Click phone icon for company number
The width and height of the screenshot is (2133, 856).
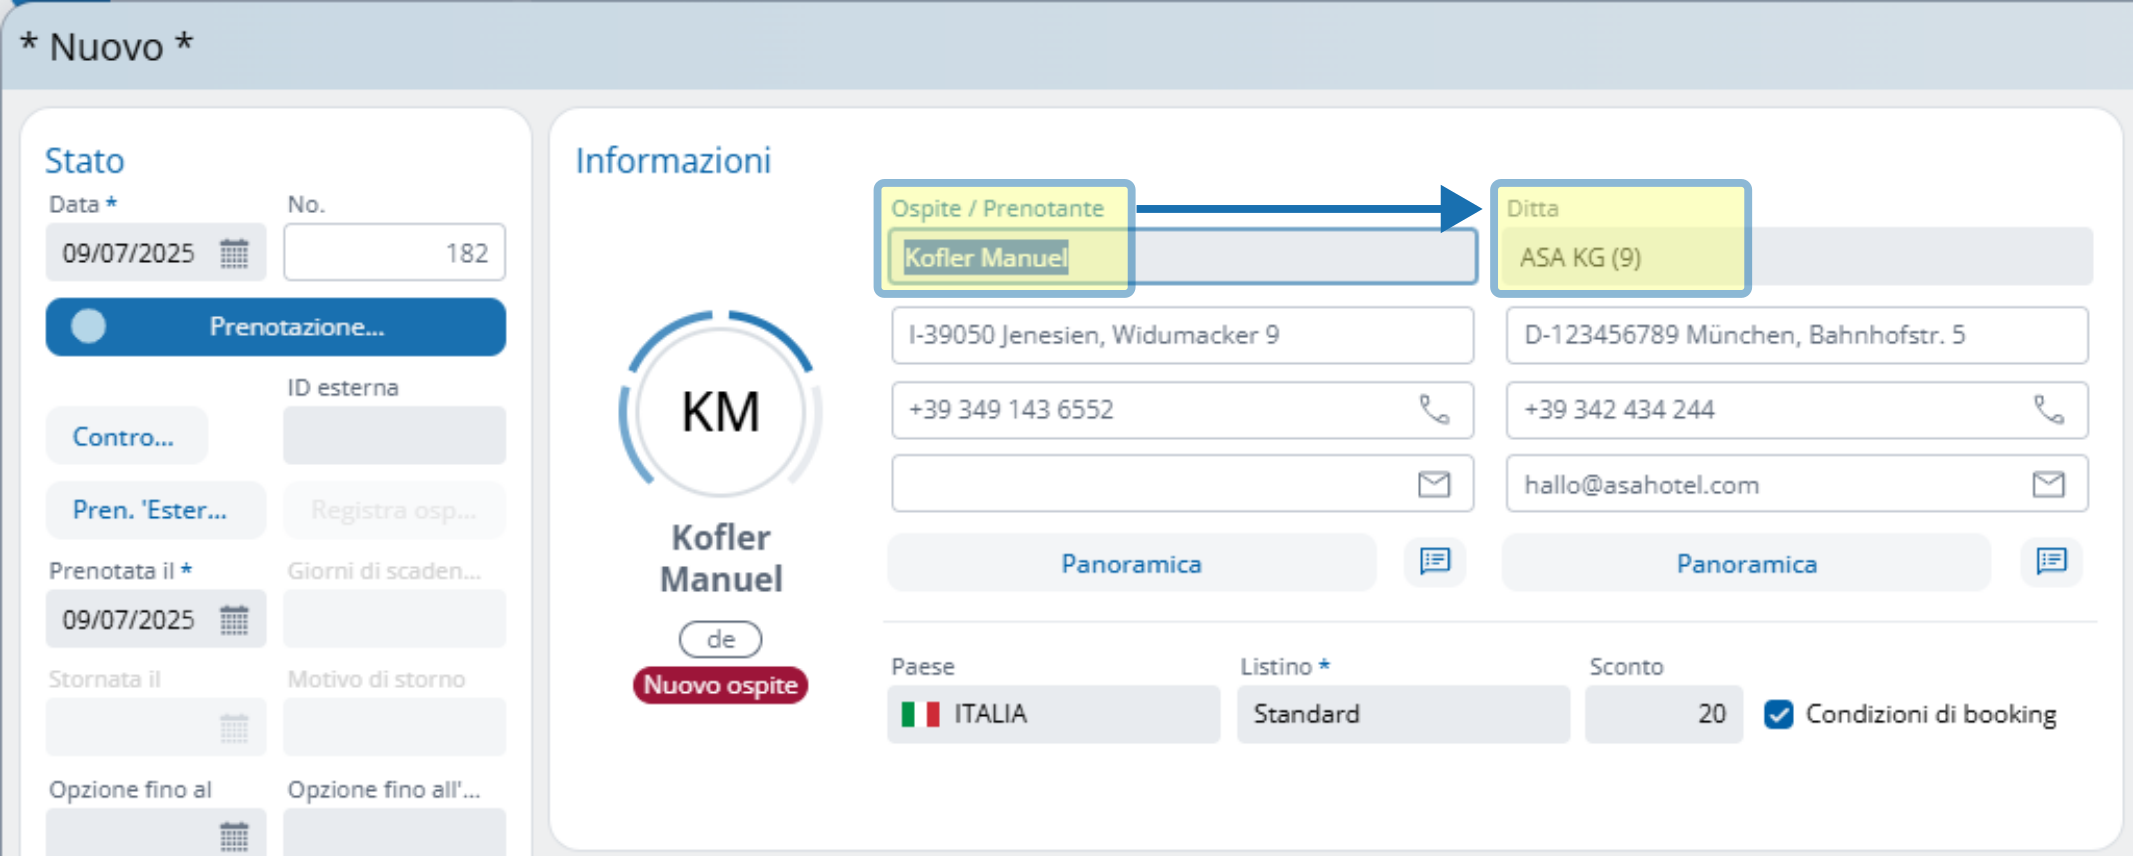point(2048,410)
